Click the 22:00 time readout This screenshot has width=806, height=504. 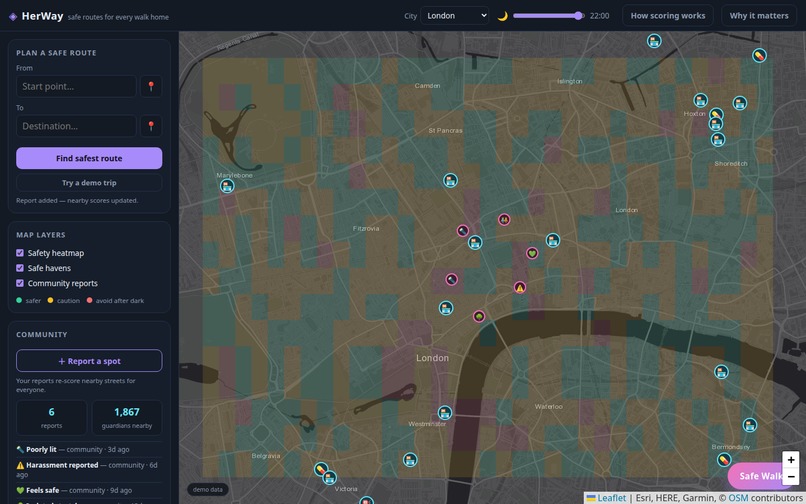(599, 16)
